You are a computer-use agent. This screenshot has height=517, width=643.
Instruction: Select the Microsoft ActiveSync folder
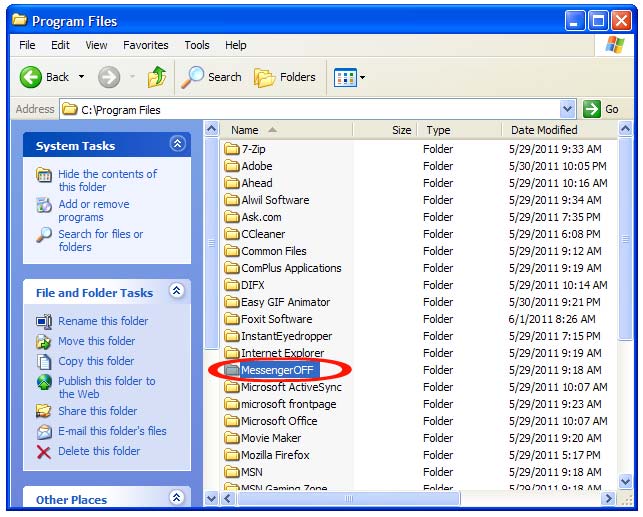coord(283,387)
